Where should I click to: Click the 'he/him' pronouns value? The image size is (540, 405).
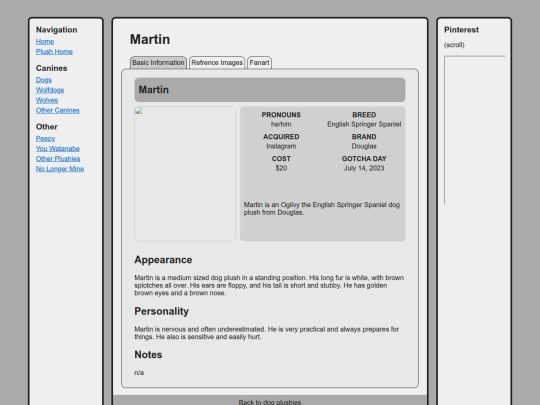[x=281, y=124]
